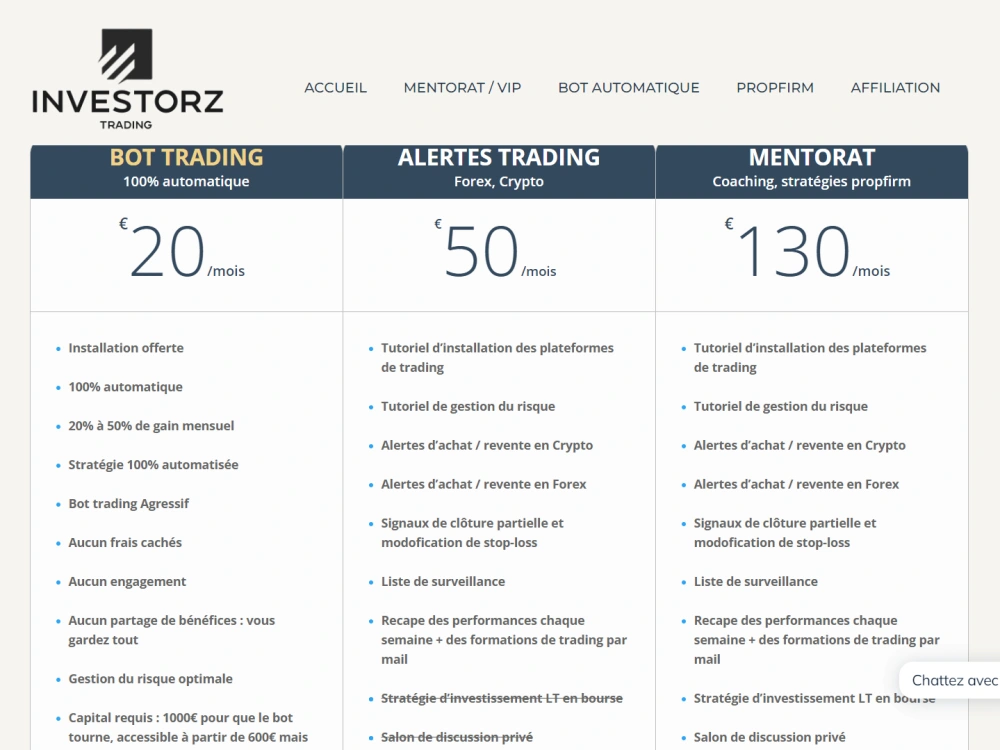Screen dimensions: 1000x750
Task: Click Alertes Trading 'Tutoriel d'installation des plateformes'
Action: [497, 358]
